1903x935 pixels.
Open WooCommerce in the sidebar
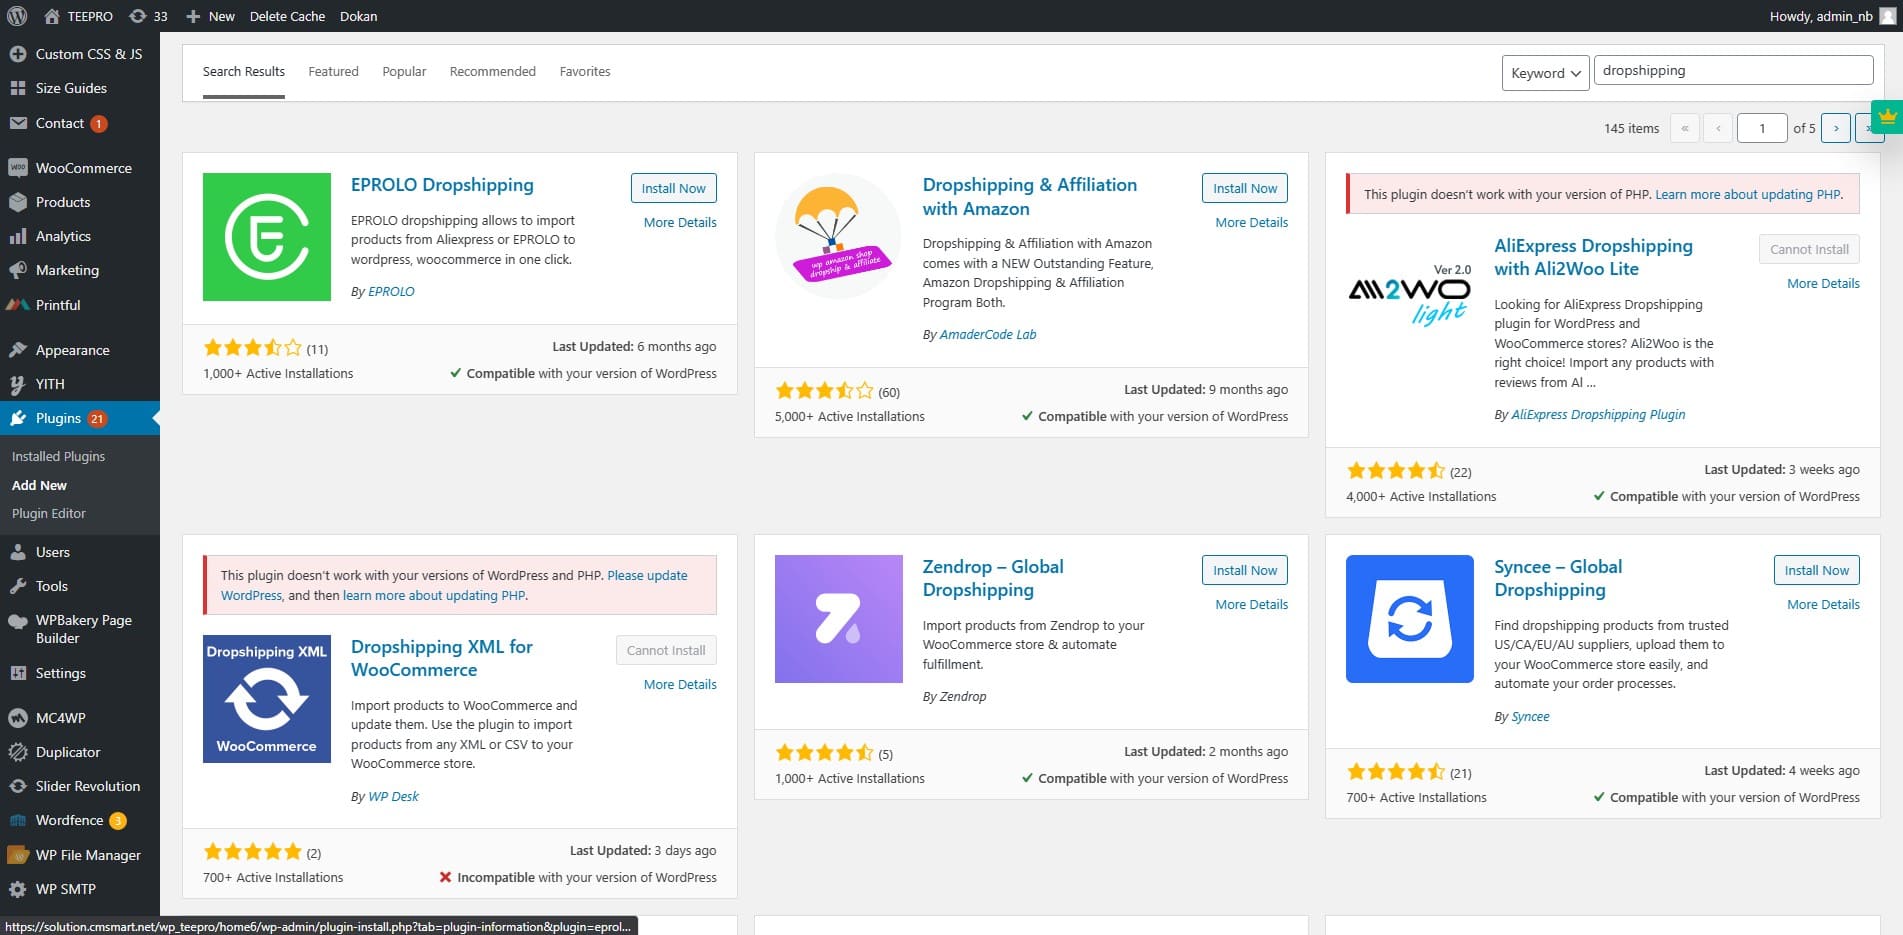point(83,168)
